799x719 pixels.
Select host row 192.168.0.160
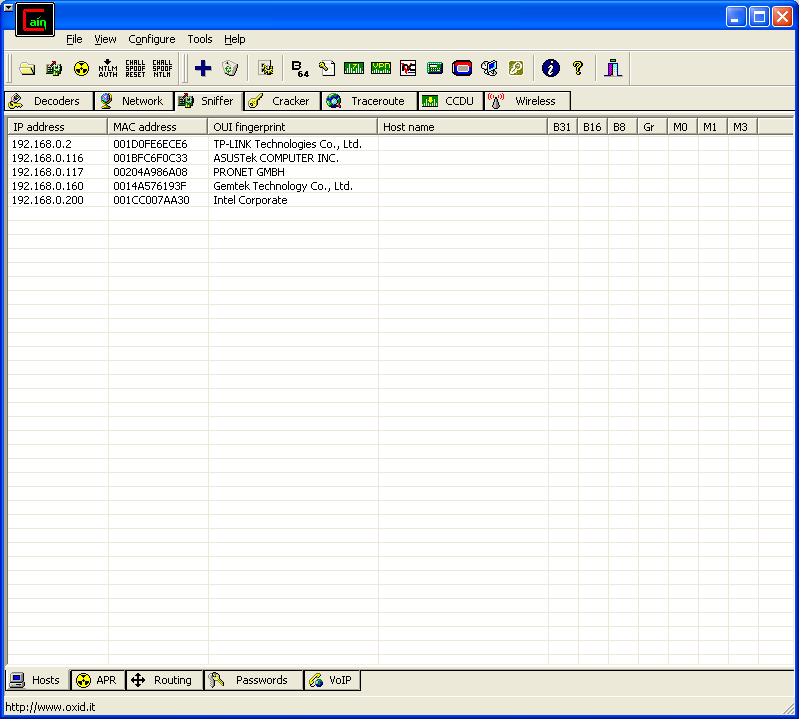tap(400, 186)
